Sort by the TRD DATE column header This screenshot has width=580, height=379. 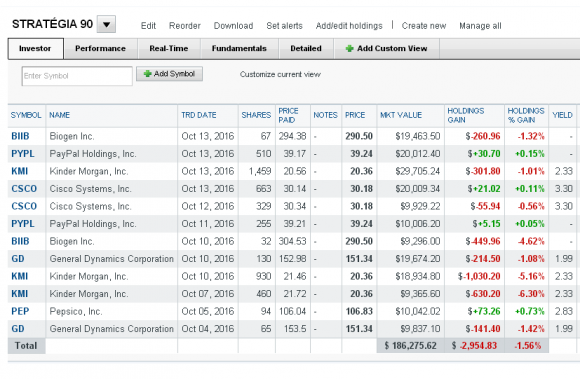pyautogui.click(x=199, y=115)
